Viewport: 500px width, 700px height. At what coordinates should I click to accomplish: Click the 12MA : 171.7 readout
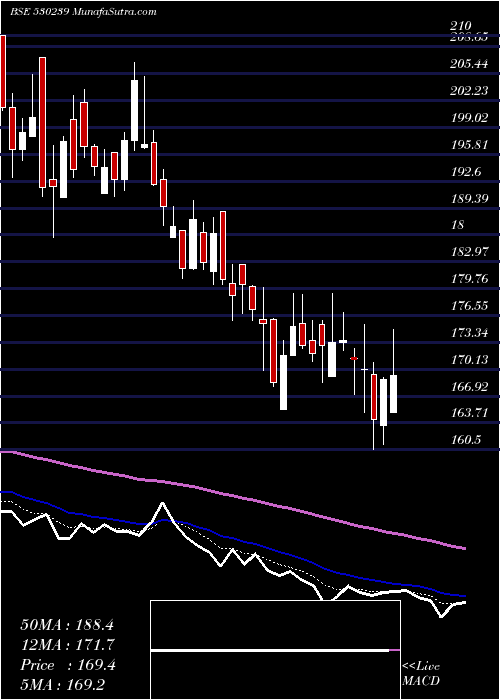pyautogui.click(x=67, y=645)
